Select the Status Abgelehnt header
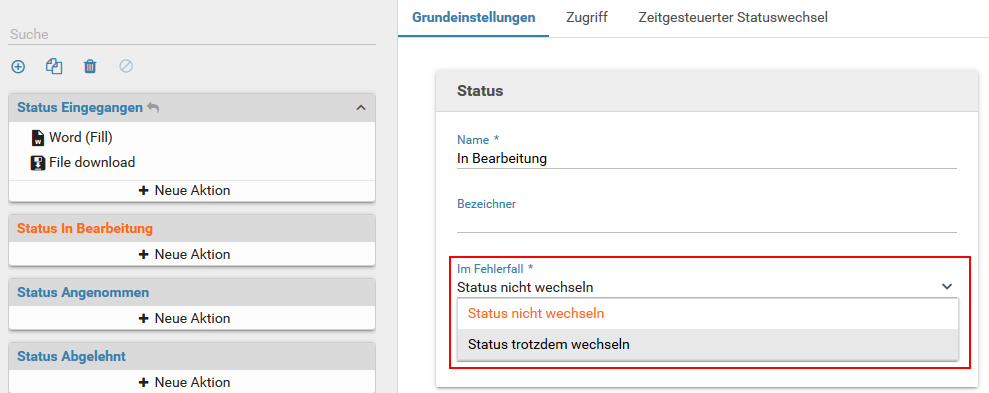This screenshot has height=393, width=989. click(x=192, y=356)
